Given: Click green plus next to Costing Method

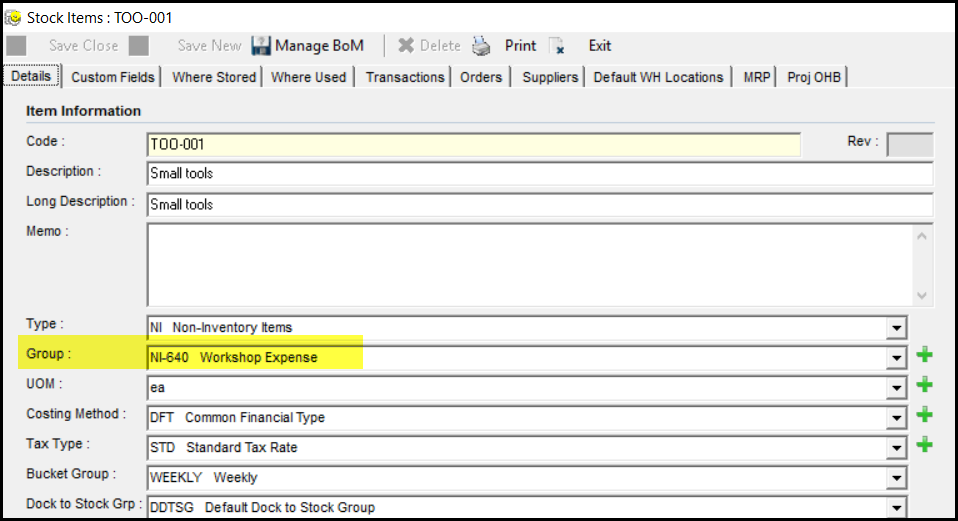Looking at the screenshot, I should tap(924, 415).
